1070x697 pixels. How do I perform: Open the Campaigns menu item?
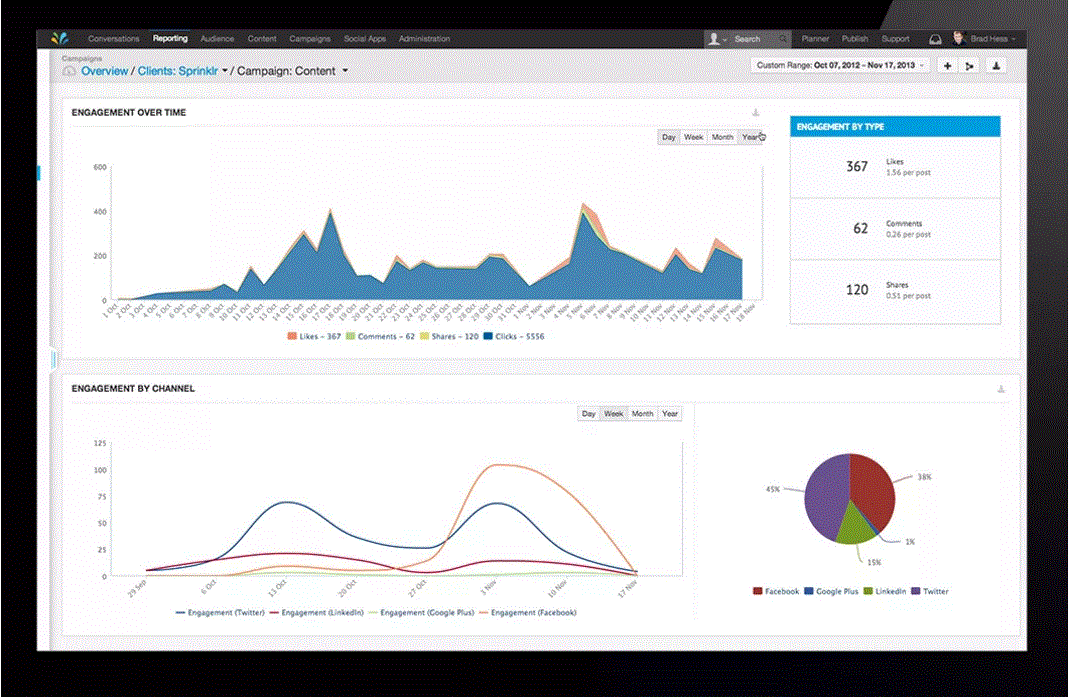pyautogui.click(x=310, y=38)
